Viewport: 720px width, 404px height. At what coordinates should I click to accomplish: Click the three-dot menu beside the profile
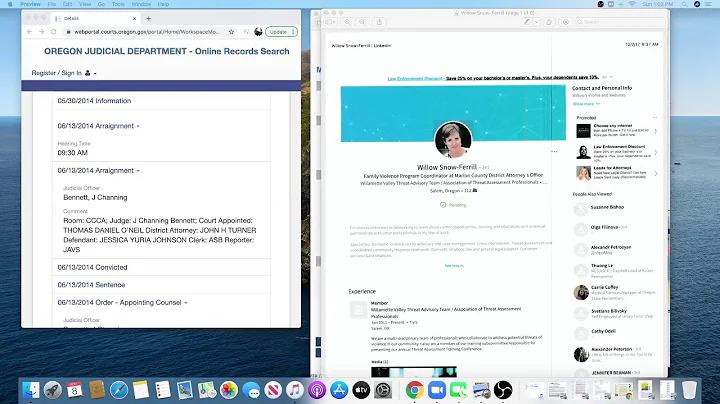[x=554, y=152]
